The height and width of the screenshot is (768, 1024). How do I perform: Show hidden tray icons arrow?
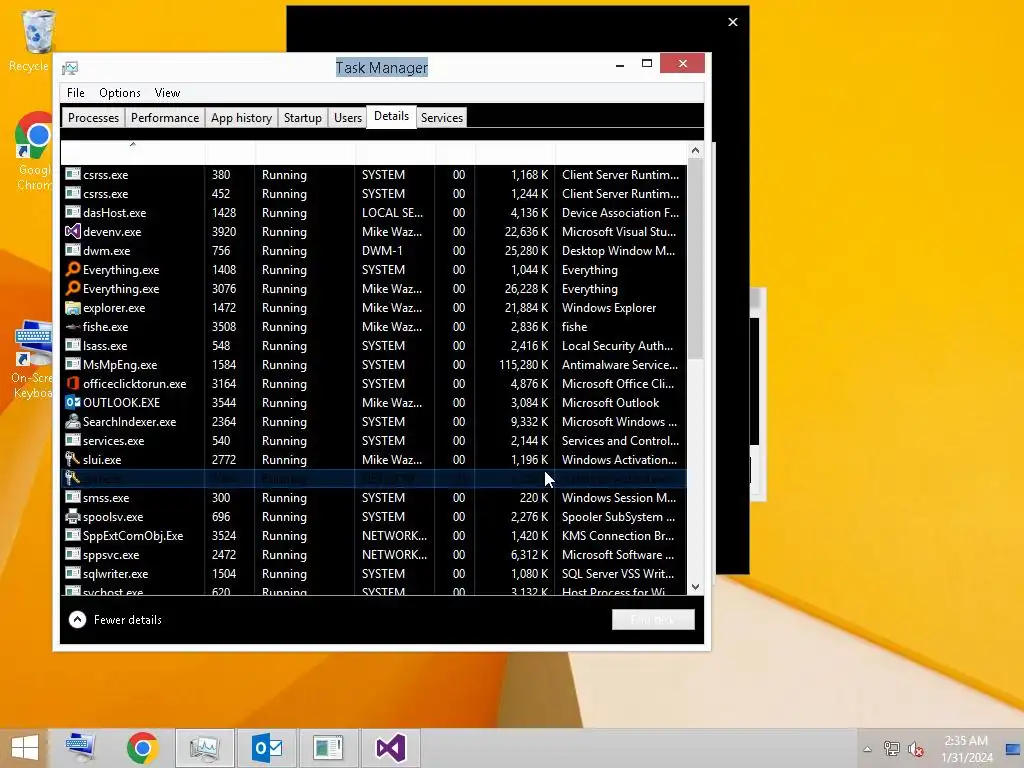[867, 749]
